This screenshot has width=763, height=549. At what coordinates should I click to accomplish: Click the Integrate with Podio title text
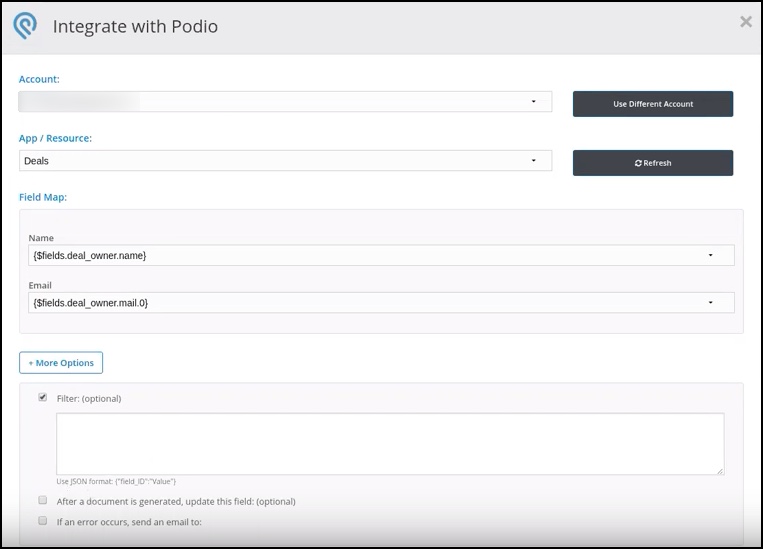(x=135, y=26)
